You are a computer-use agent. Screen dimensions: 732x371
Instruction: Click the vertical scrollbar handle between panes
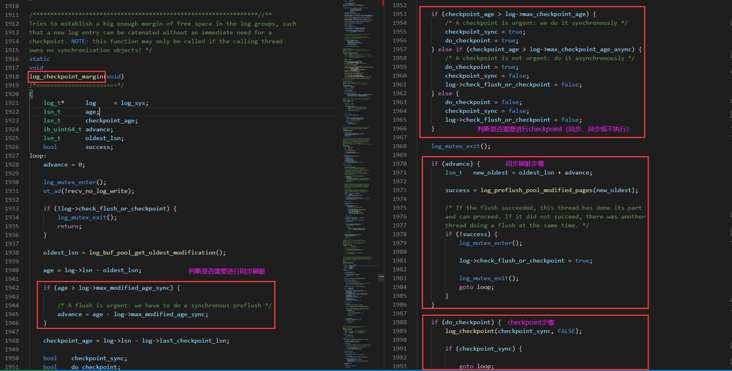pyautogui.click(x=381, y=277)
